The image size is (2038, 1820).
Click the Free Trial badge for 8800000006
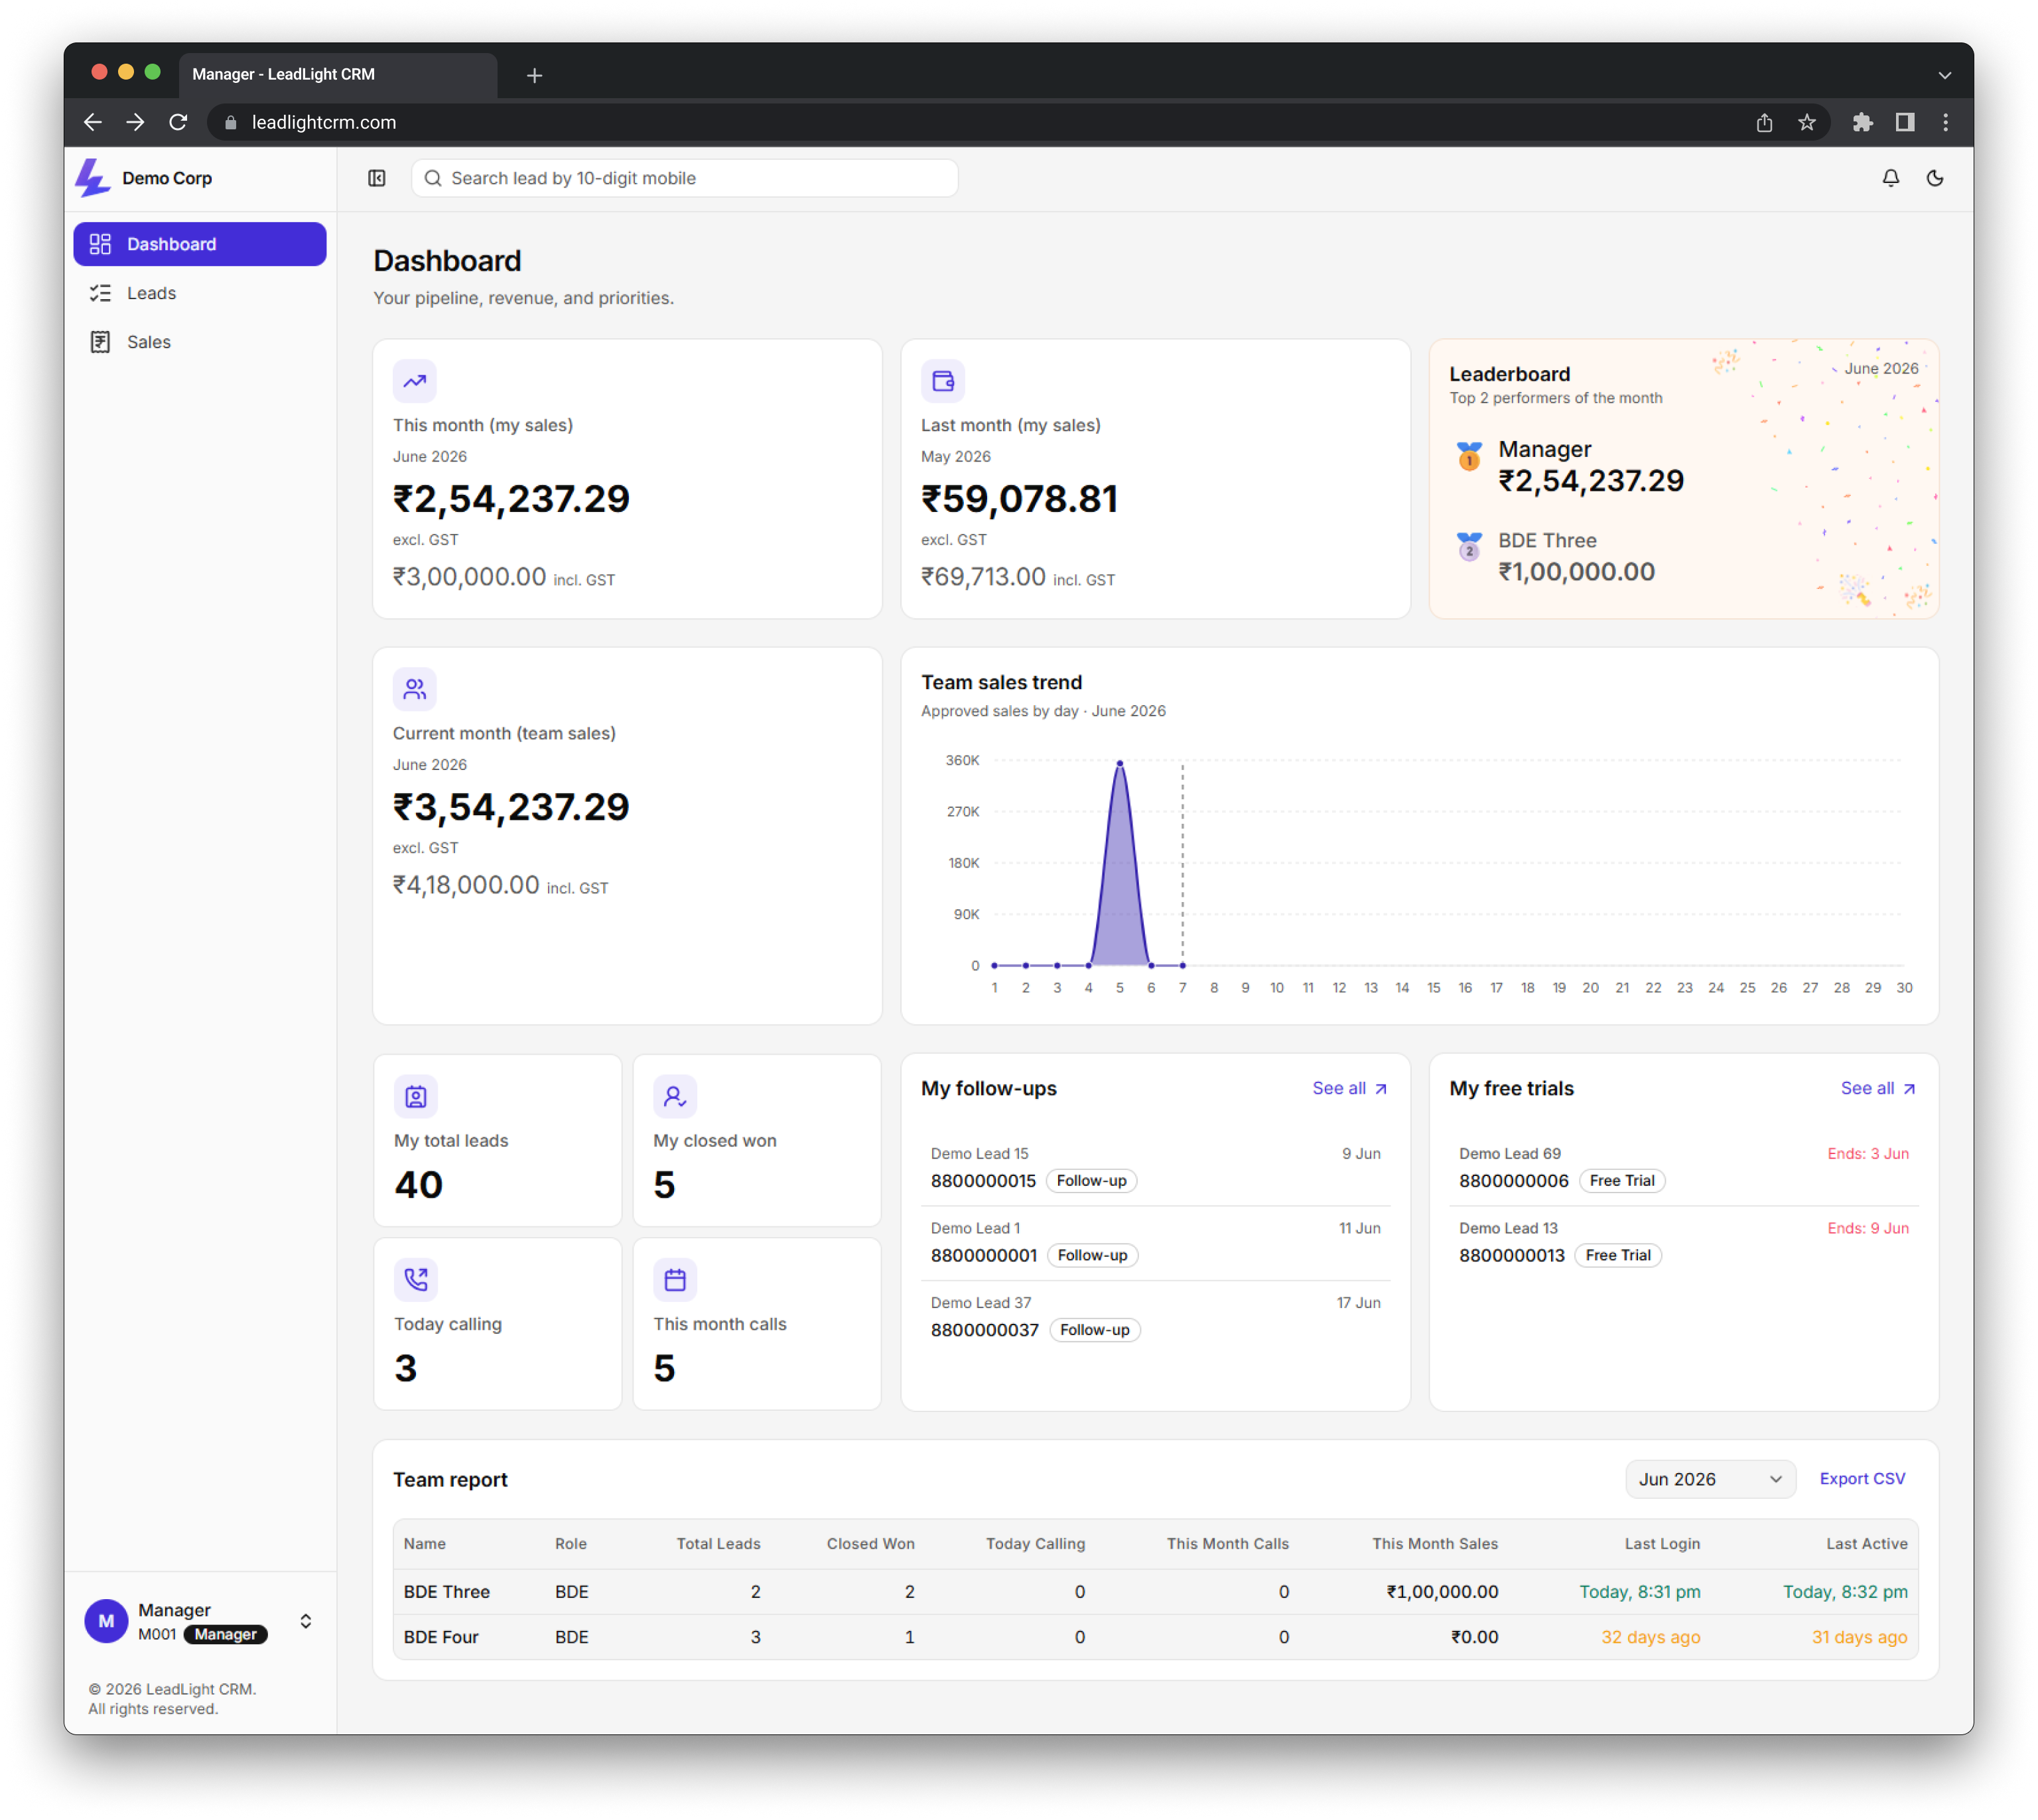(x=1621, y=1181)
